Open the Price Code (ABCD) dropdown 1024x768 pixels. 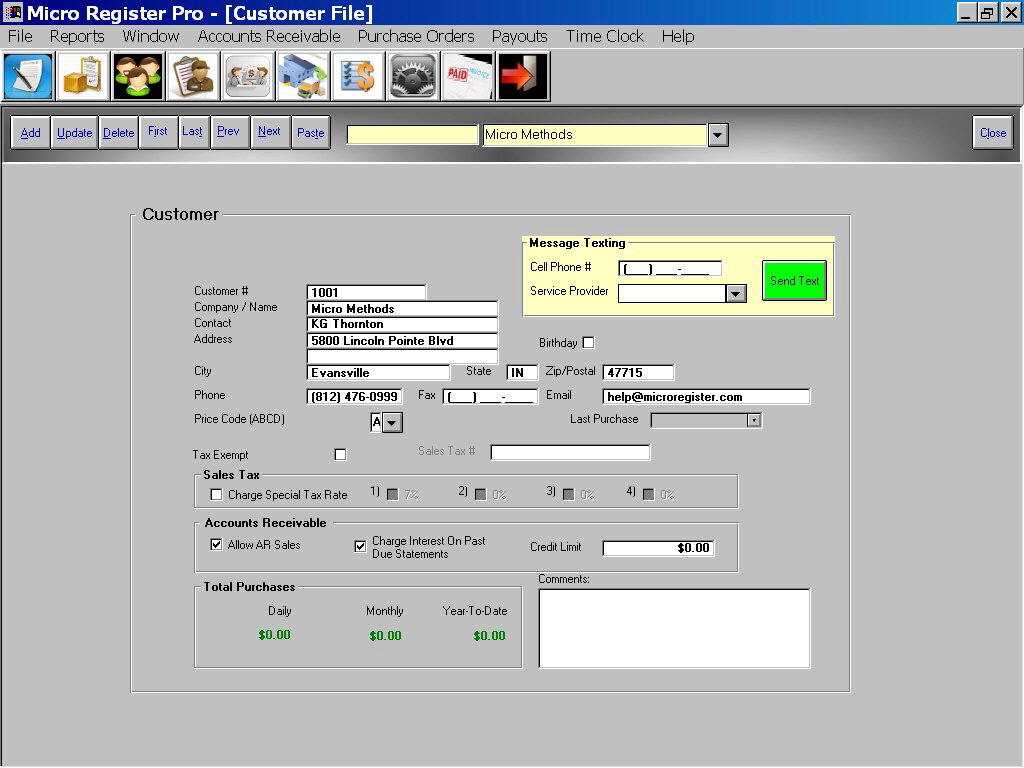tap(392, 423)
